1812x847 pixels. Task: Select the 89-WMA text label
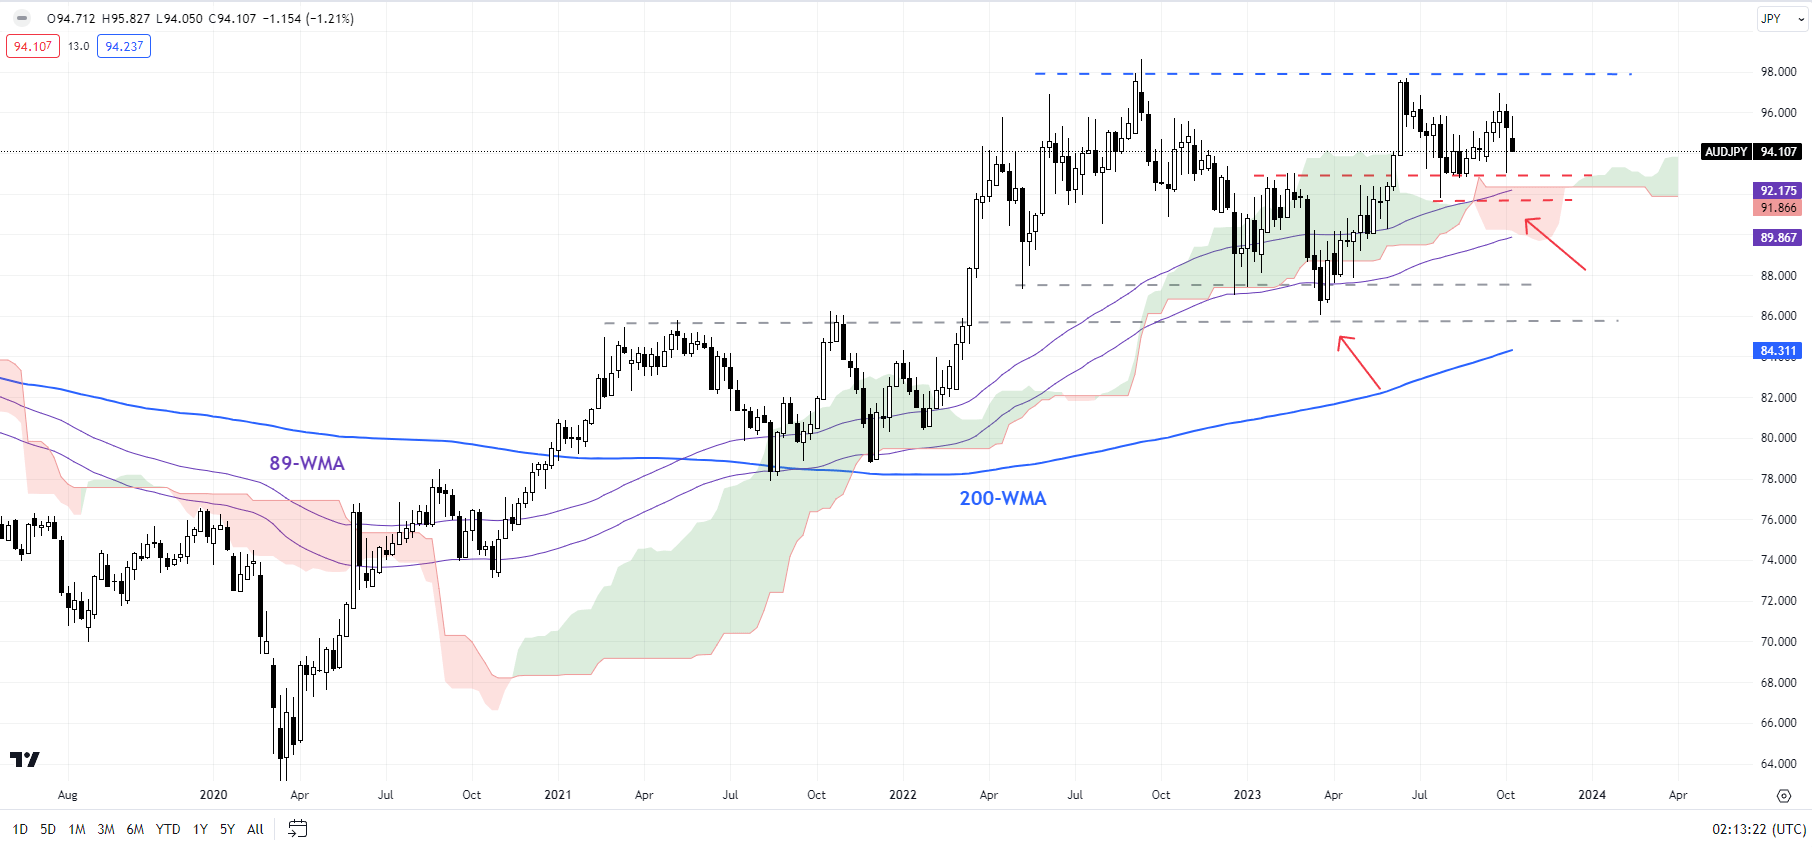(307, 463)
